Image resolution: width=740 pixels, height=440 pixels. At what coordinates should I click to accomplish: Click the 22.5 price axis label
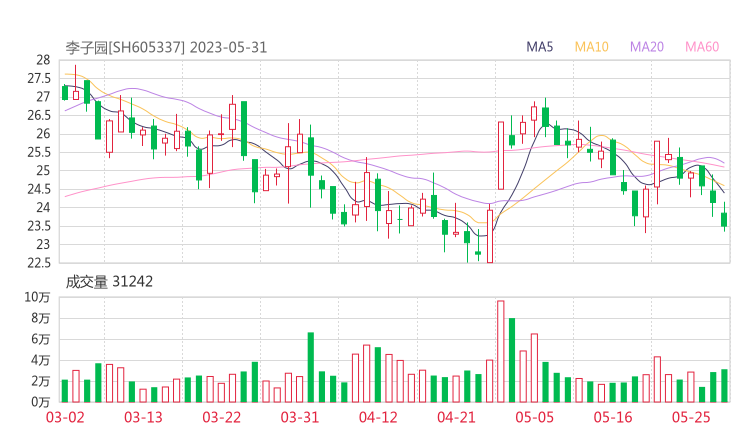coord(39,262)
